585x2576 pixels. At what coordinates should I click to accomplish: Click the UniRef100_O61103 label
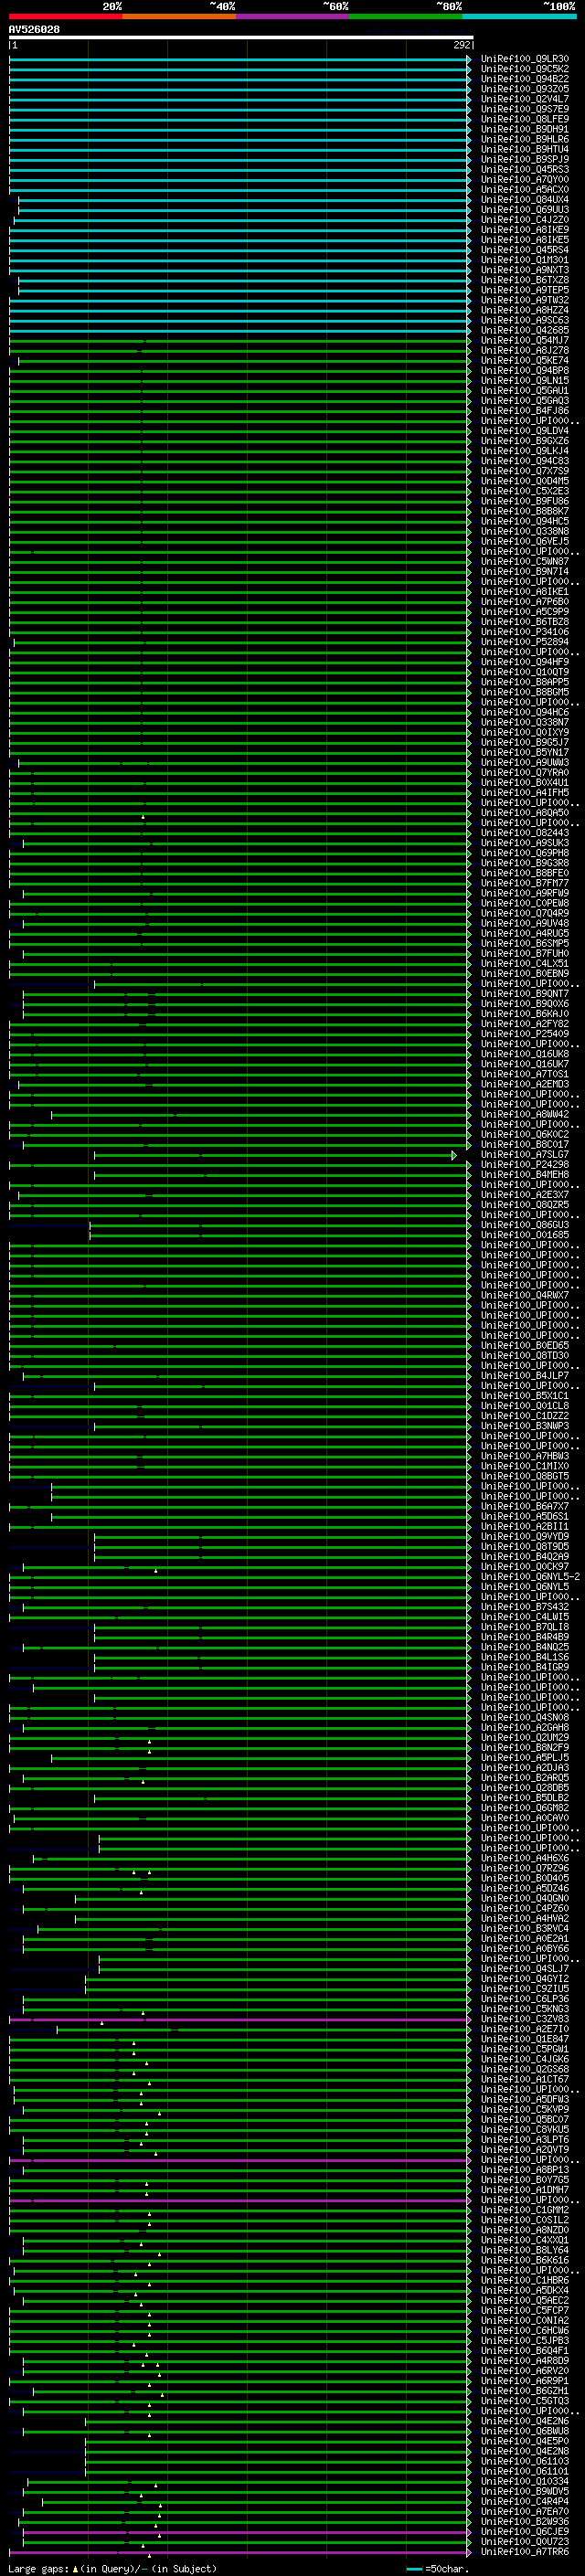[525, 2461]
